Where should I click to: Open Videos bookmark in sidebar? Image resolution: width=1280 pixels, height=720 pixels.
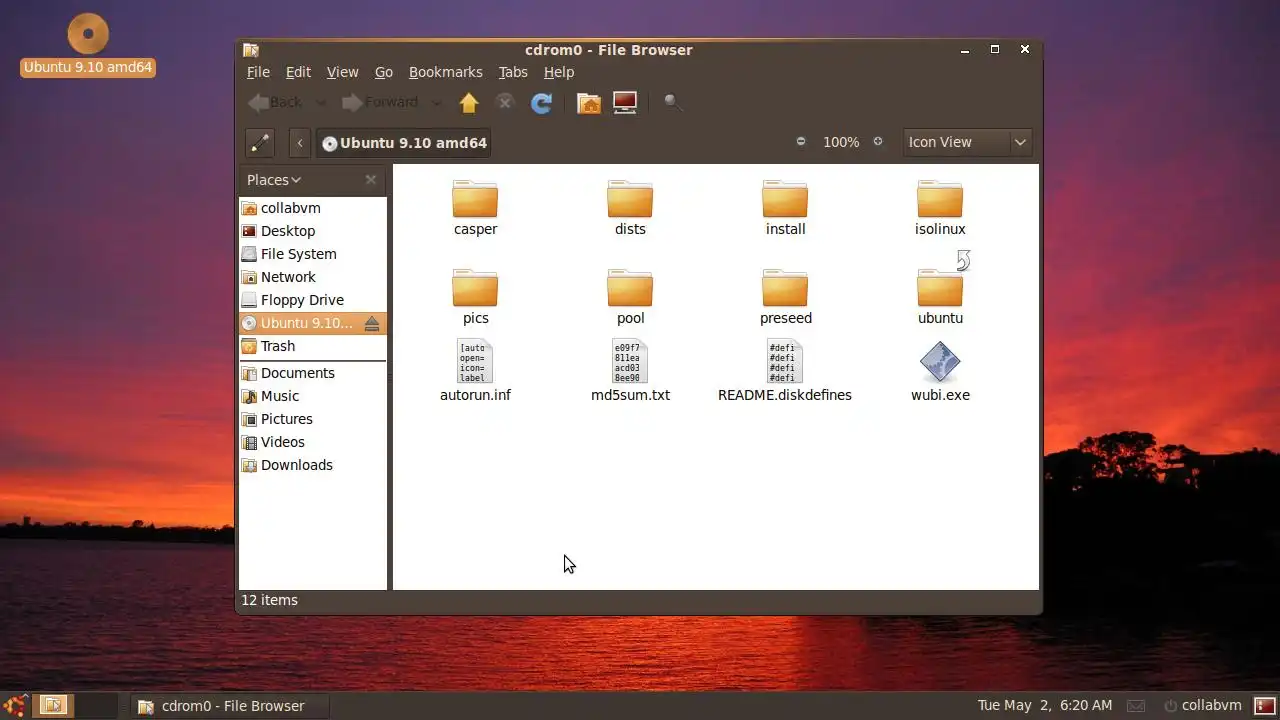tap(312, 442)
